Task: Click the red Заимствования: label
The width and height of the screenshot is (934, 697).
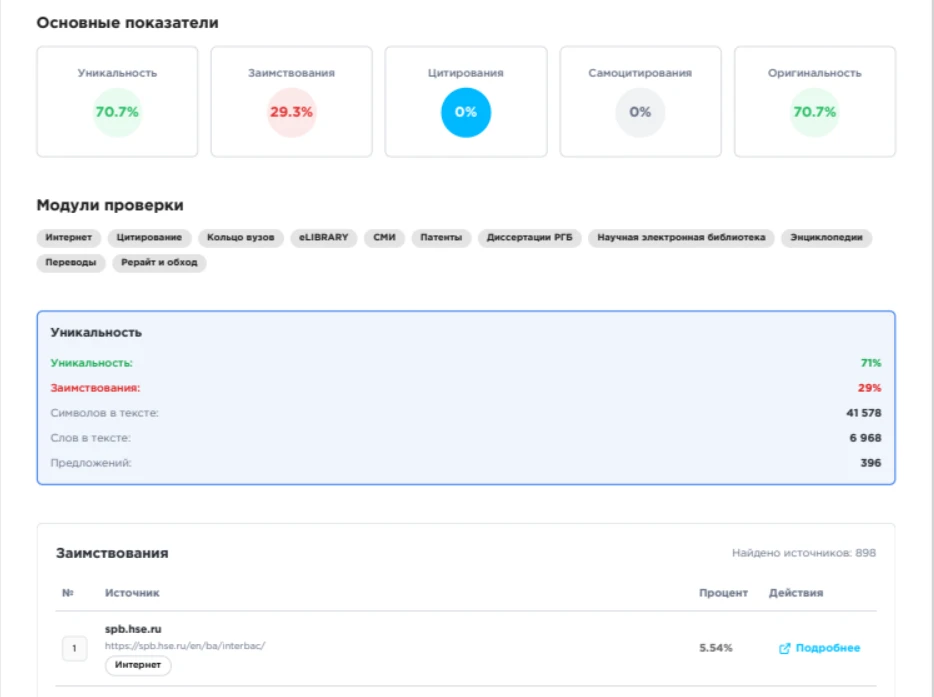Action: pyautogui.click(x=95, y=388)
